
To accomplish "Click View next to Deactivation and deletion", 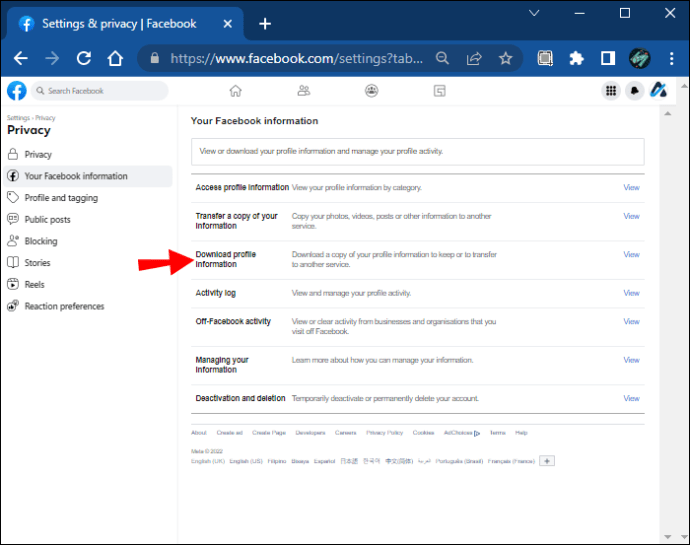I will [631, 398].
